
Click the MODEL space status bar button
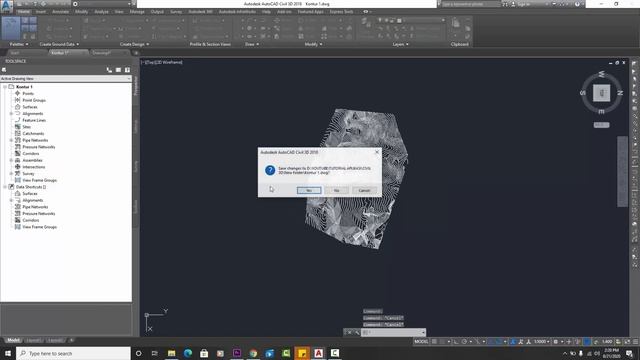(x=421, y=342)
